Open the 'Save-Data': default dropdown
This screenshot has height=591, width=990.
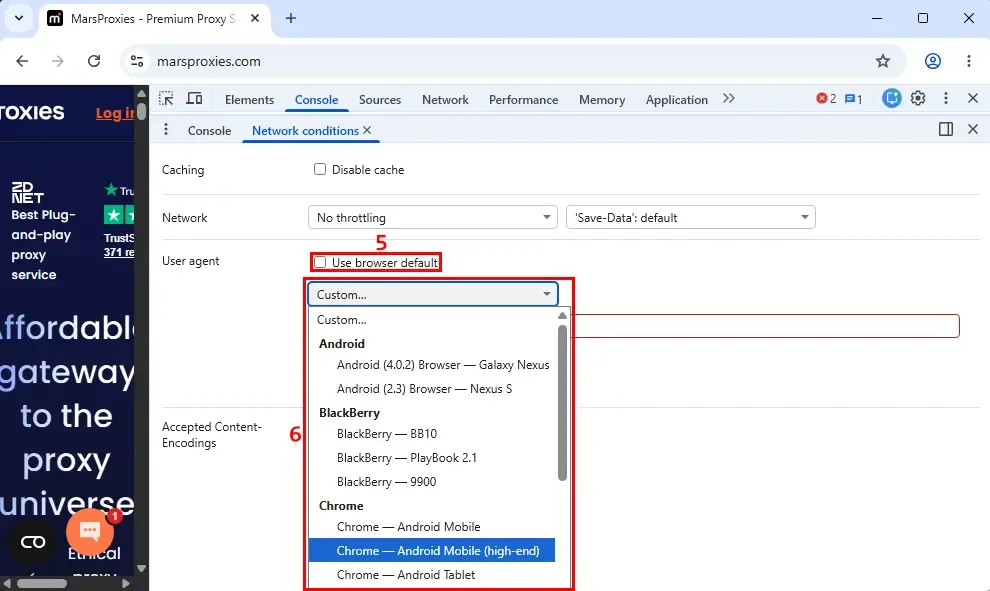(x=691, y=217)
